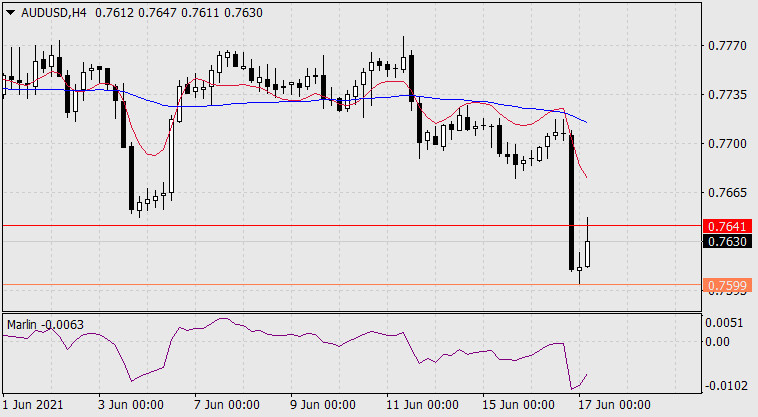Click the 17 Jun 00:00 date label

tap(614, 404)
